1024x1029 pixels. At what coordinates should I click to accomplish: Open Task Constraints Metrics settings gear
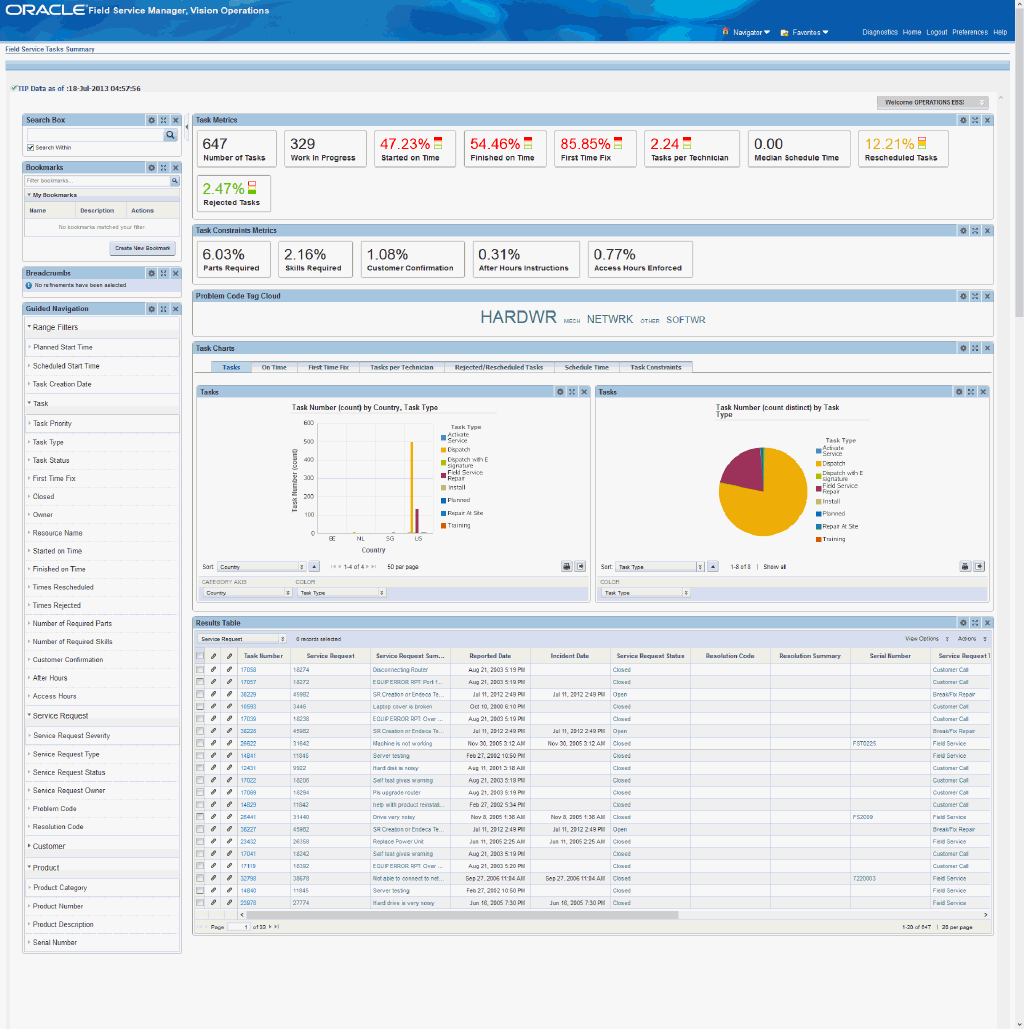(963, 230)
